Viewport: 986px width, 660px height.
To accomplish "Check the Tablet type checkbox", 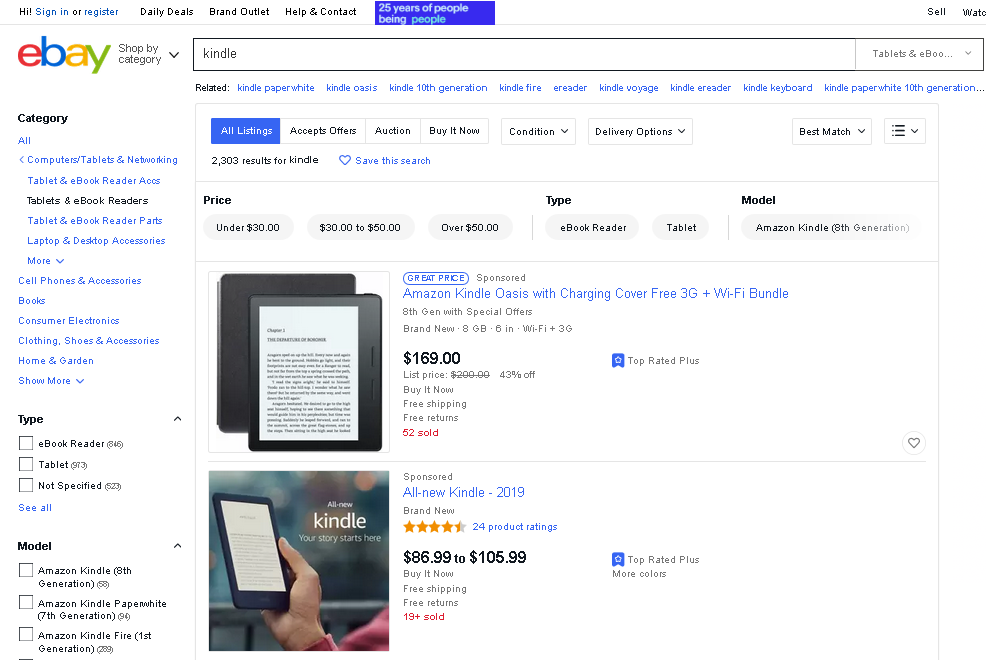I will 26,464.
